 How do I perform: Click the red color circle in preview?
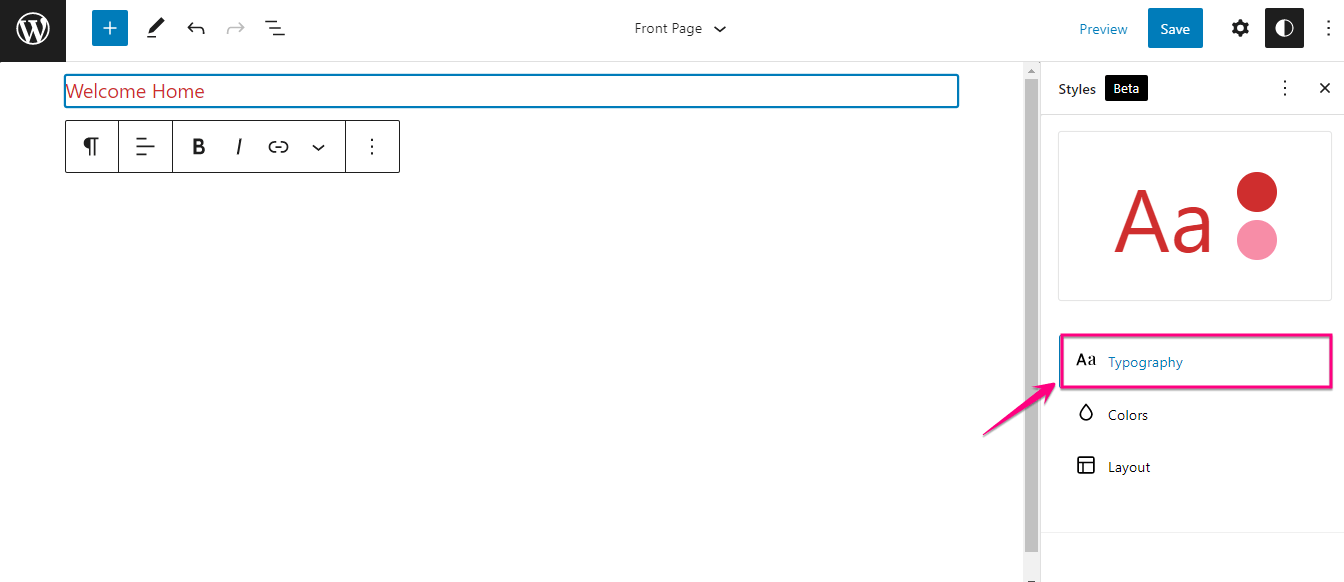[1257, 192]
